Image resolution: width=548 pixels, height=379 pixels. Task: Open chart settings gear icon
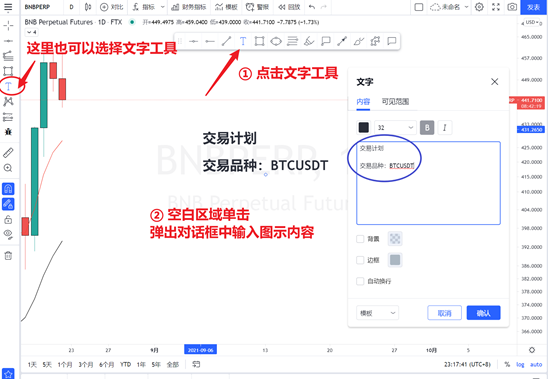479,7
